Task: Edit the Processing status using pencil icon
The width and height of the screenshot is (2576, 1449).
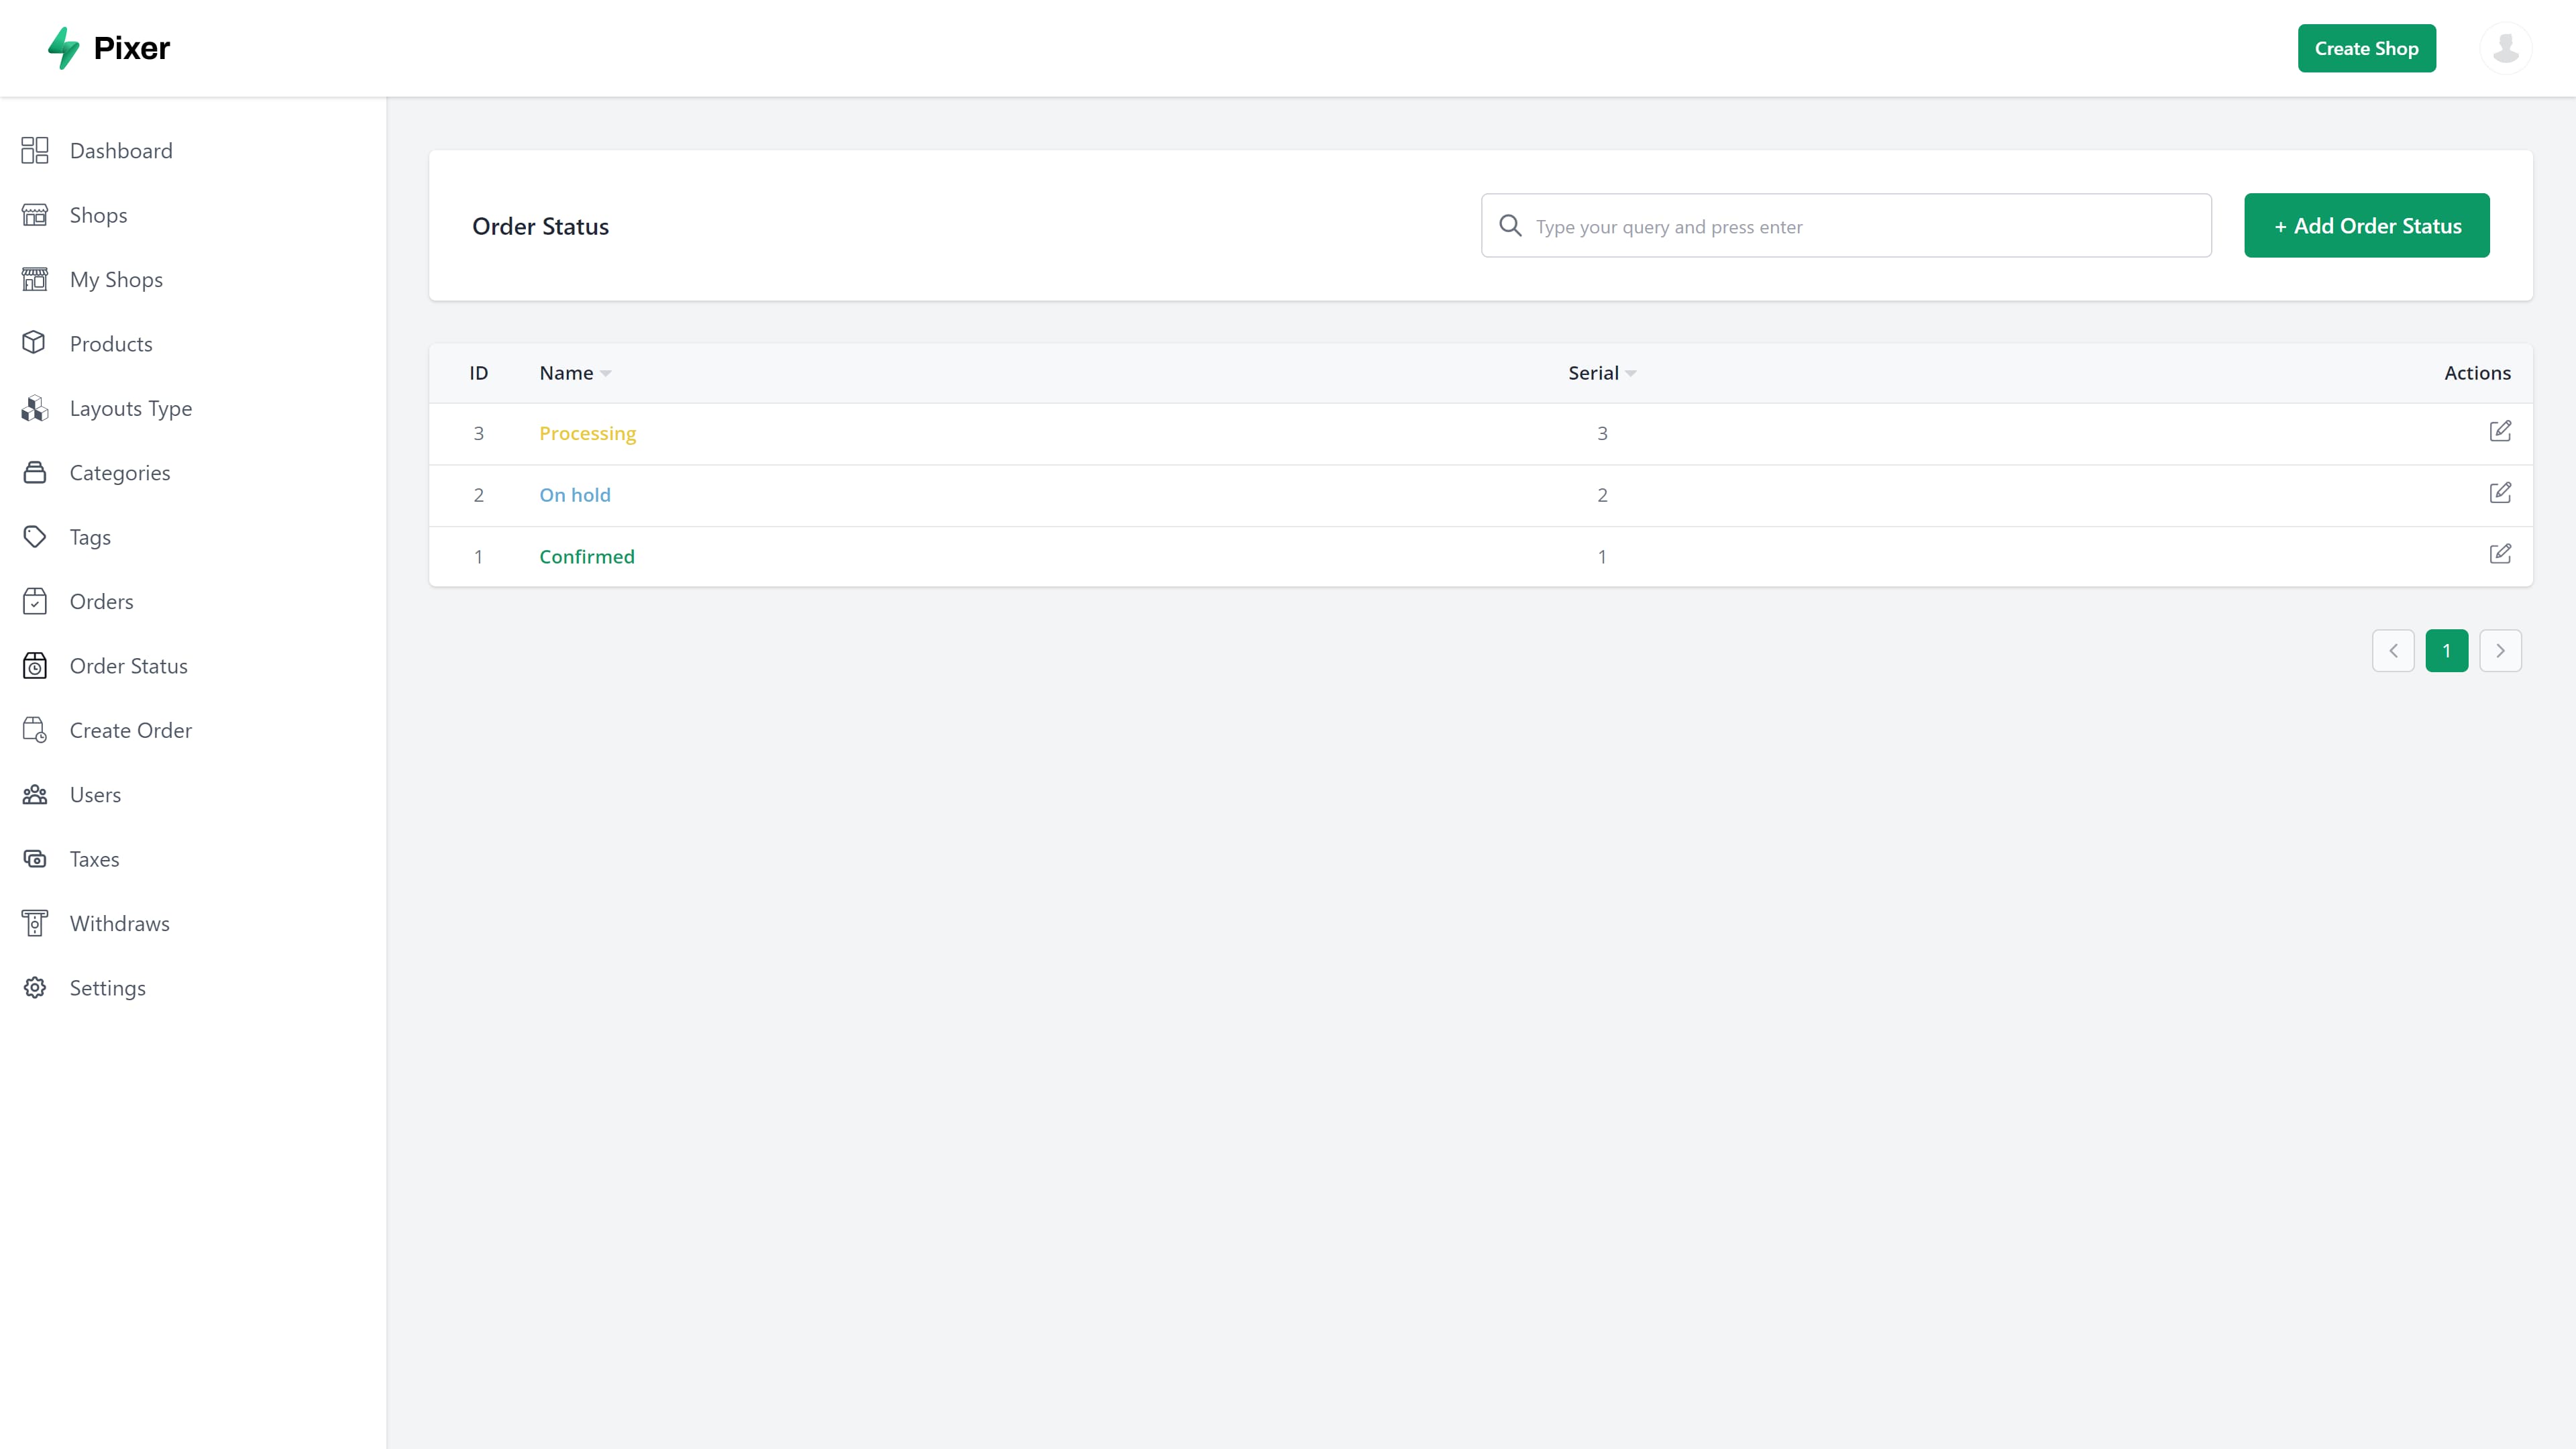Action: tap(2501, 430)
